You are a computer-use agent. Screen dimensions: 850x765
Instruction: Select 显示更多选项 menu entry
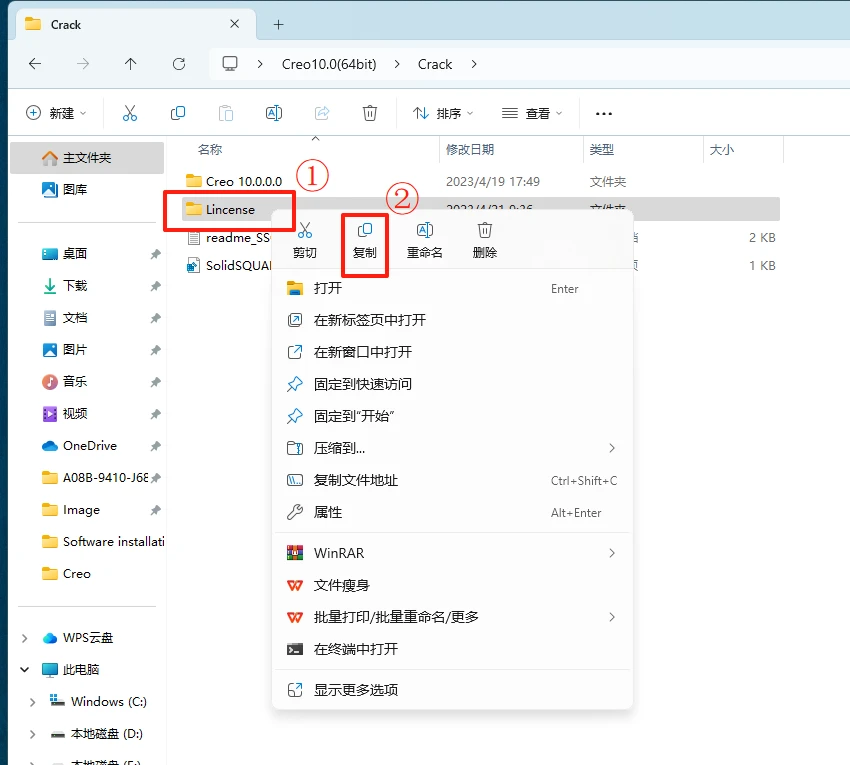coord(452,690)
